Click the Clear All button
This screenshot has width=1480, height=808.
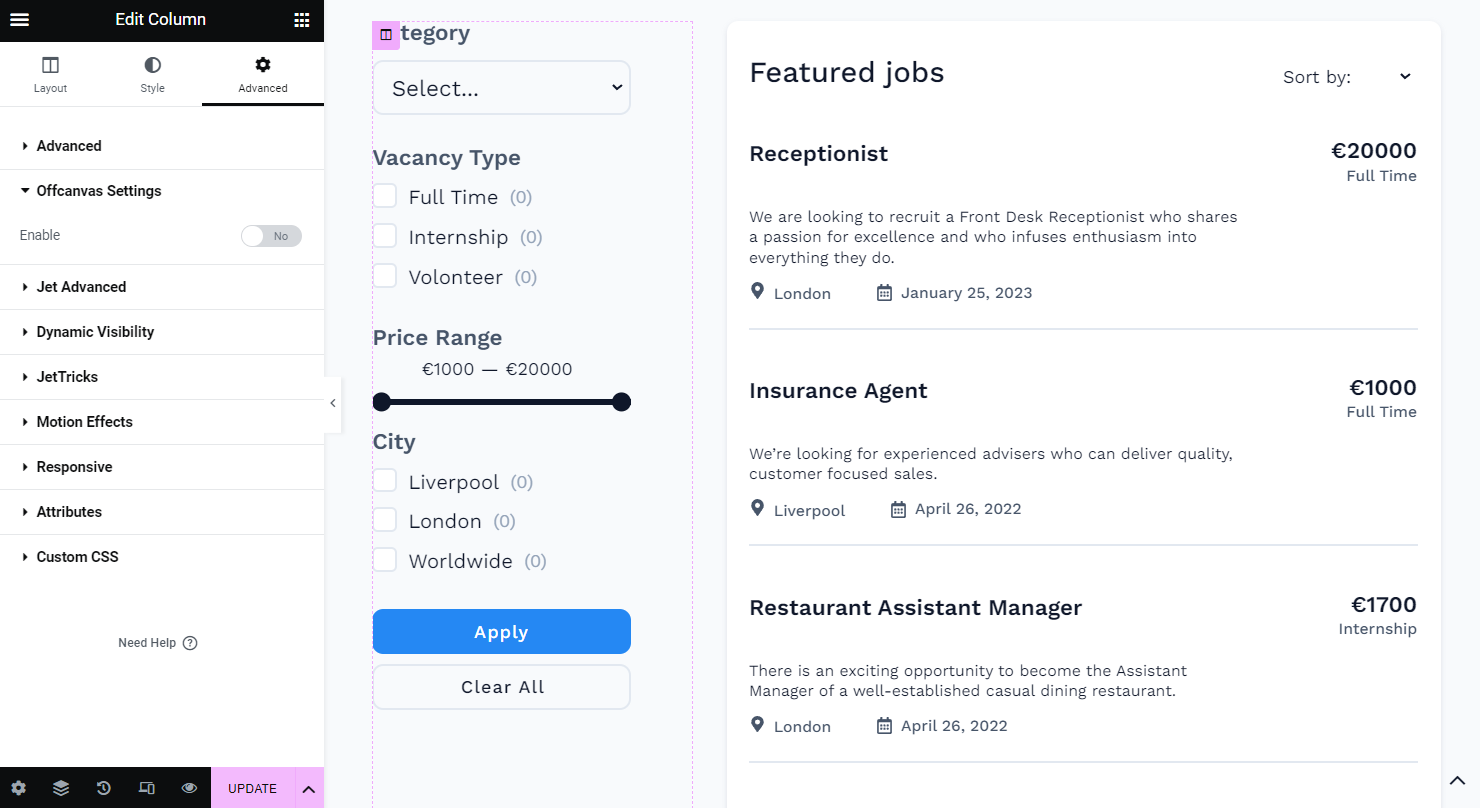pos(502,687)
